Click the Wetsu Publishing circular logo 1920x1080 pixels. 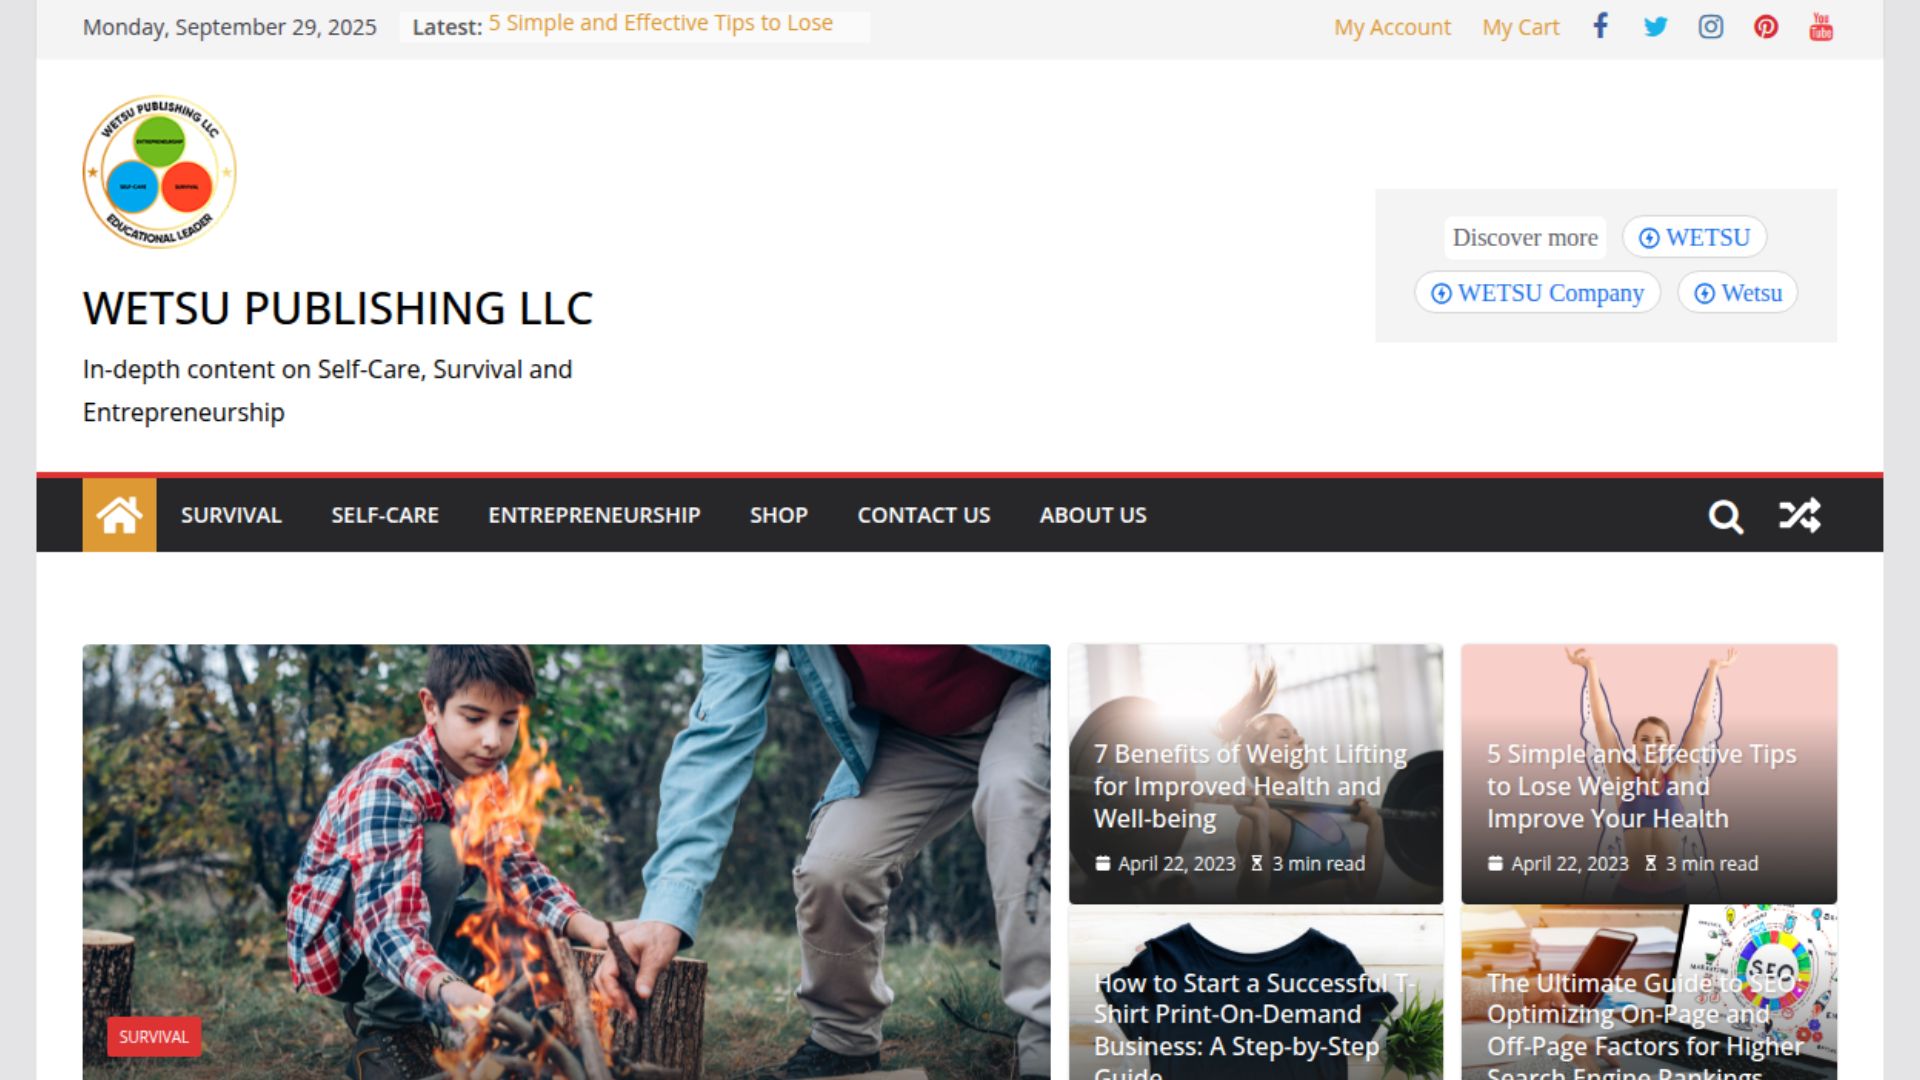(x=159, y=172)
